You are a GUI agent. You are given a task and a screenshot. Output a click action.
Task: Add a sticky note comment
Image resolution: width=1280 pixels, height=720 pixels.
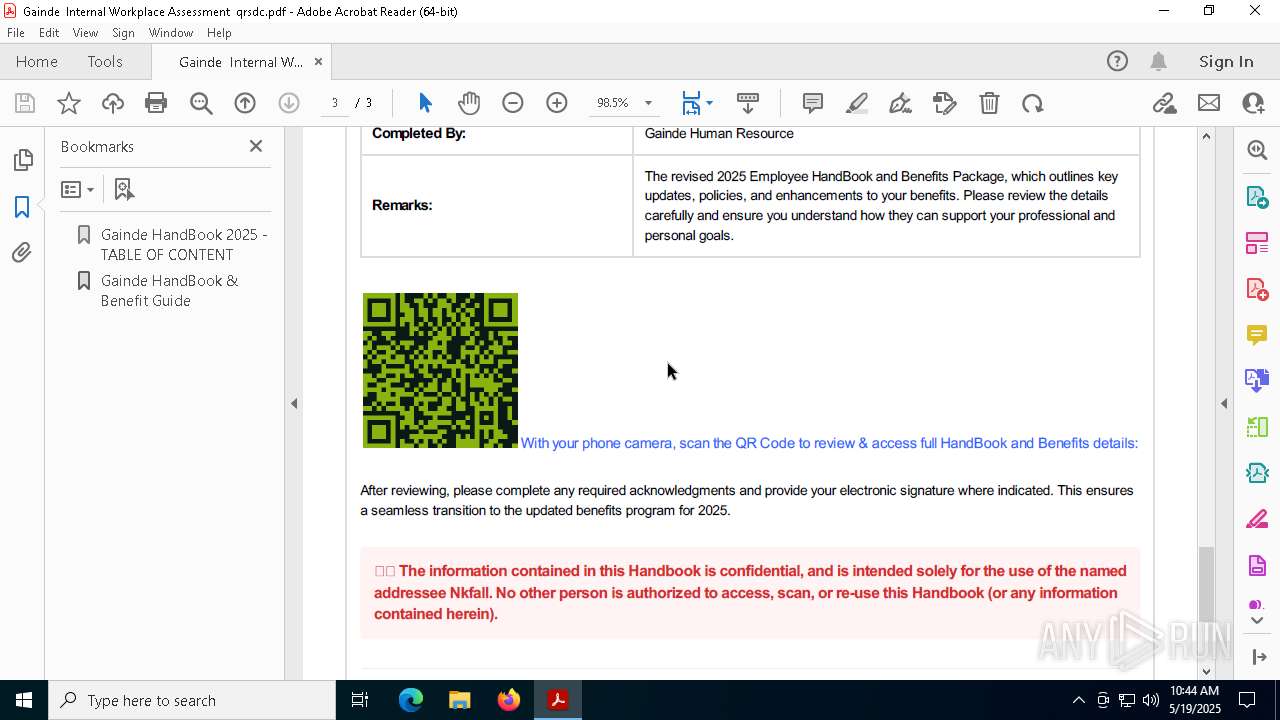[x=813, y=103]
